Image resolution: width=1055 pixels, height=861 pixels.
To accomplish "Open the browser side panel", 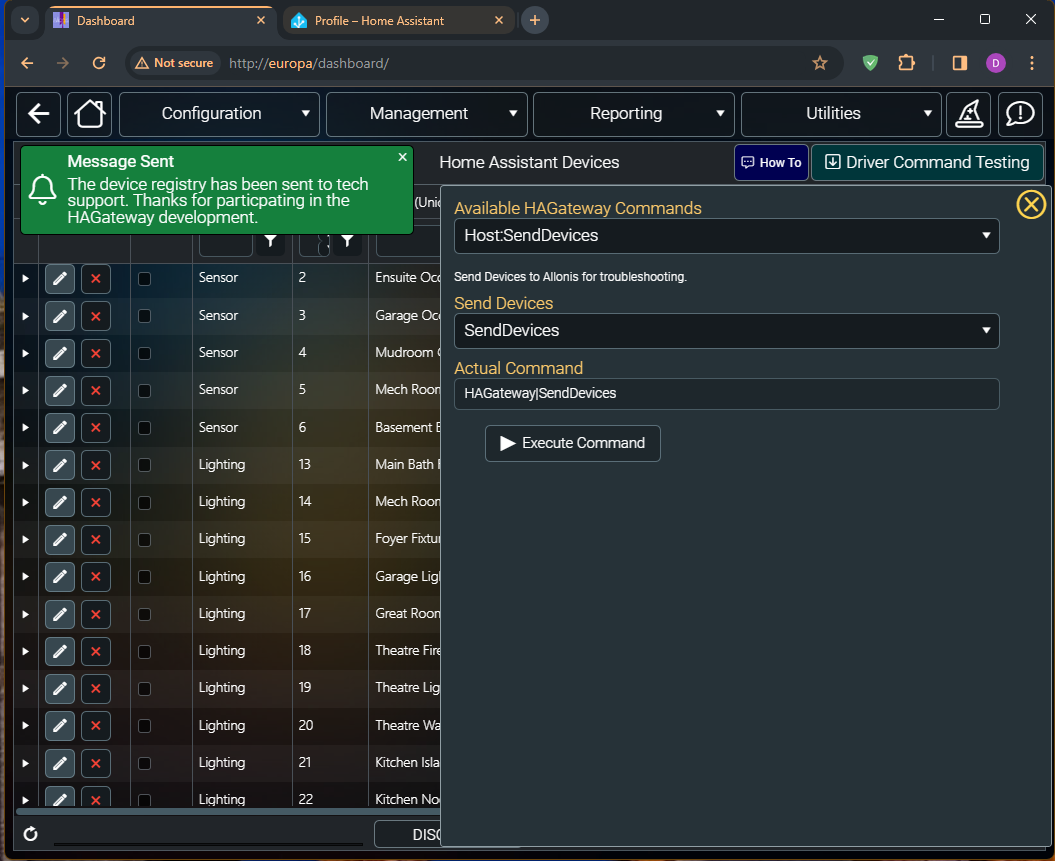I will [x=959, y=63].
